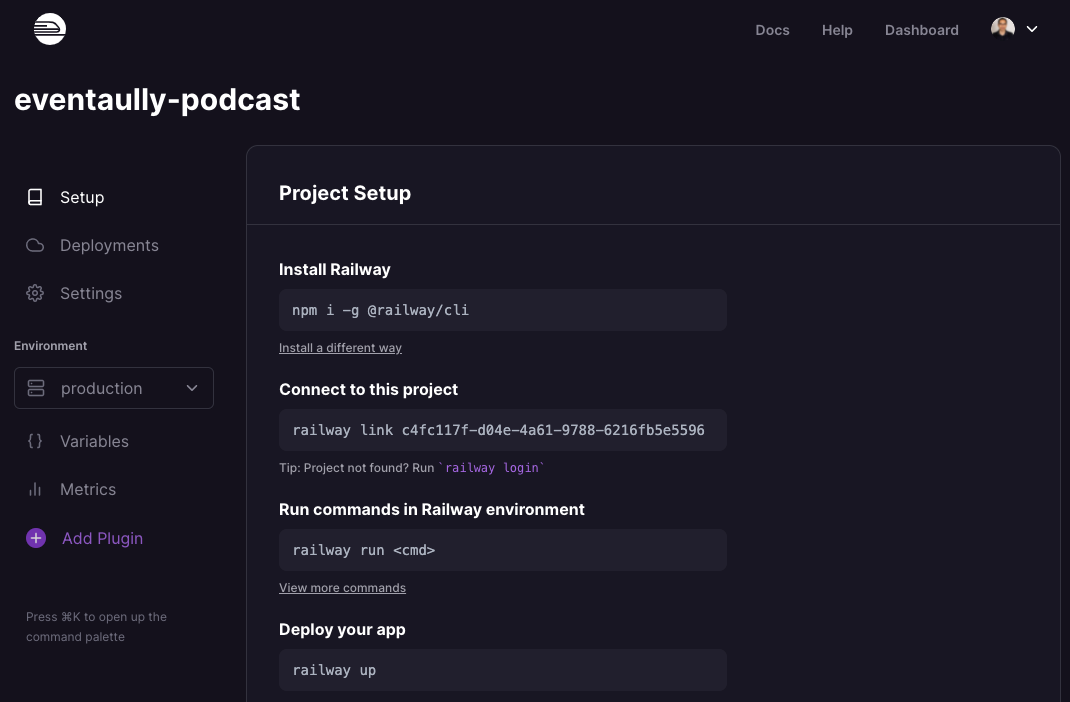Image resolution: width=1070 pixels, height=702 pixels.
Task: Open project Settings
Action: pos(91,293)
